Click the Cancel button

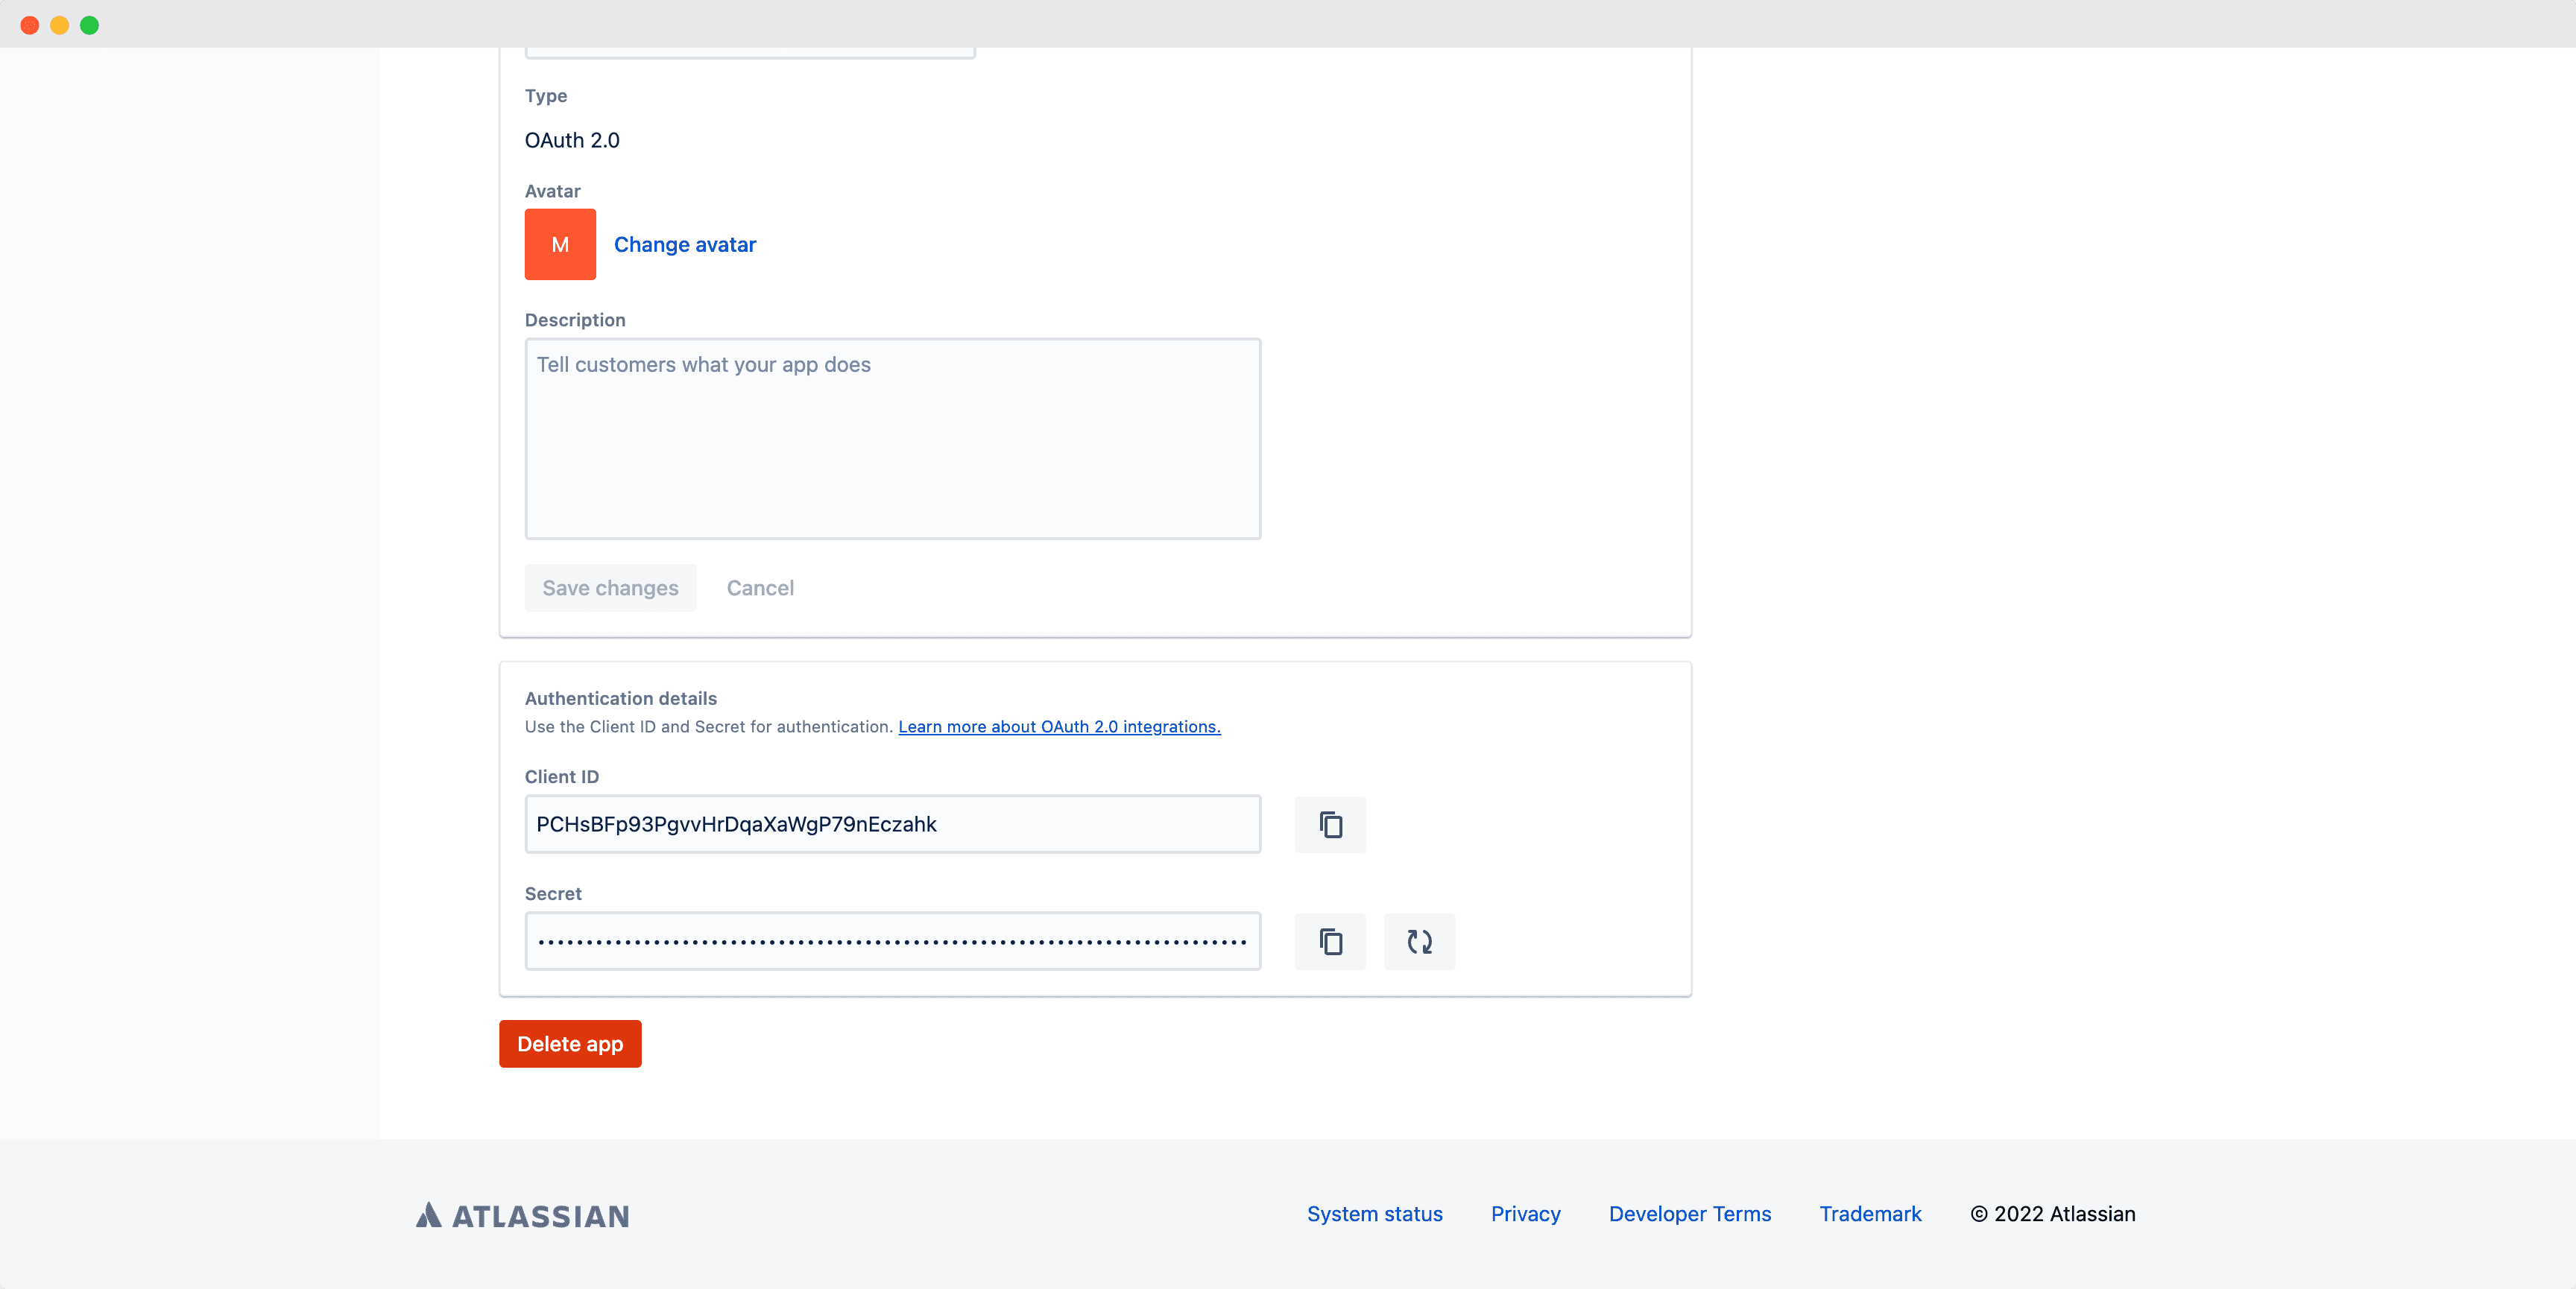(x=760, y=587)
